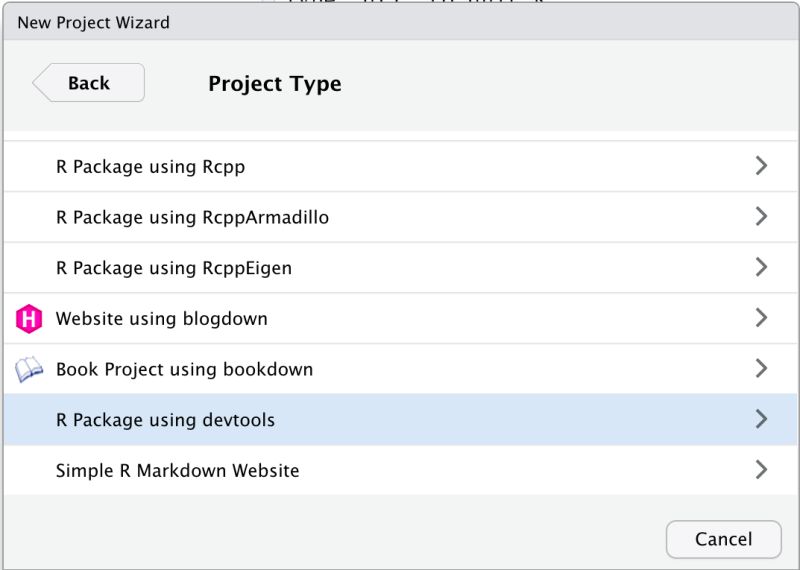This screenshot has height=570, width=800.
Task: Click the pink blogdown hexagon icon
Action: 29,318
